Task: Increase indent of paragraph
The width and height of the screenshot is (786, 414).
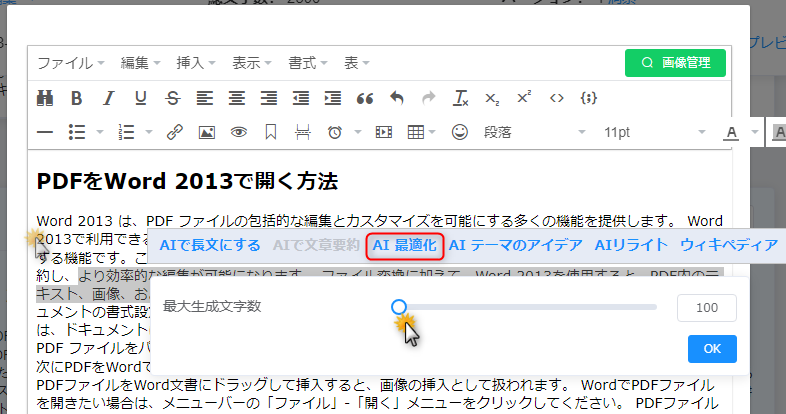Action: (x=333, y=98)
